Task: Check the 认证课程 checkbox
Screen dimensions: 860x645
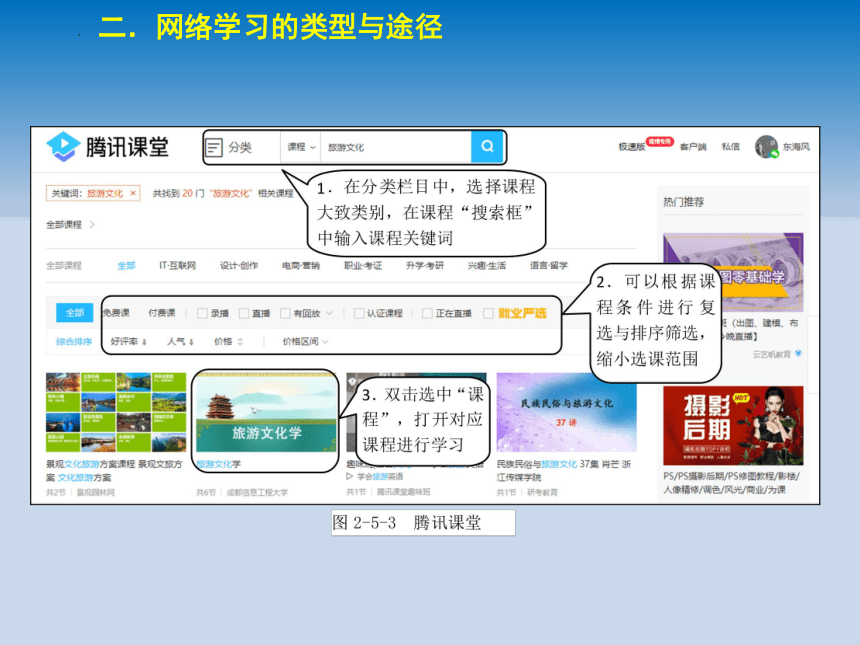Action: coord(359,313)
